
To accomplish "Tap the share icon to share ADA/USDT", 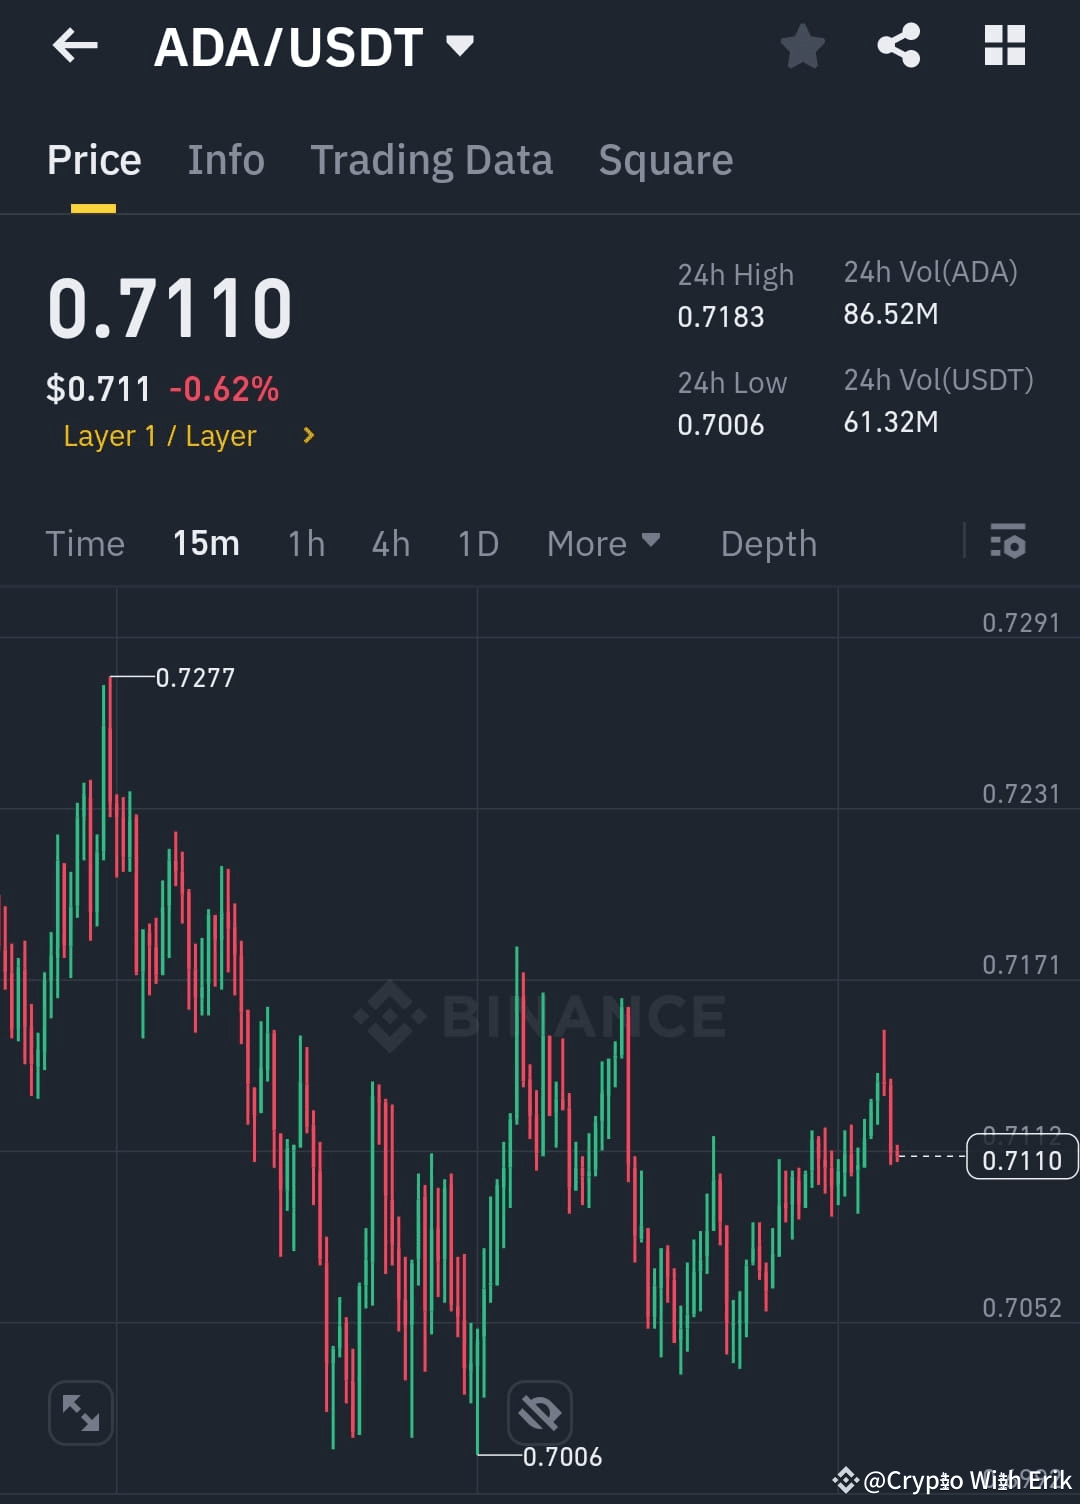I will pos(898,45).
